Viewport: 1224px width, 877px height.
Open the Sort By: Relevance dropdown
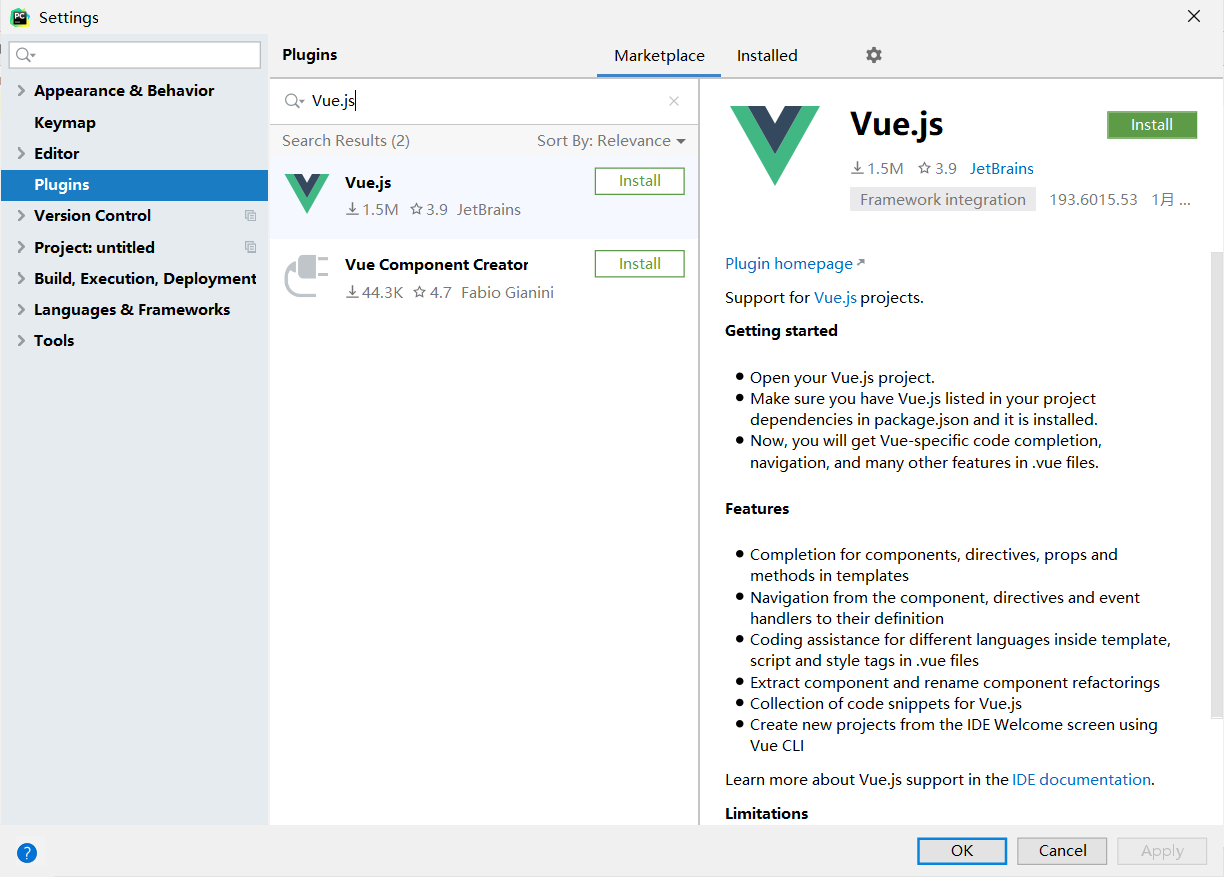tap(611, 141)
